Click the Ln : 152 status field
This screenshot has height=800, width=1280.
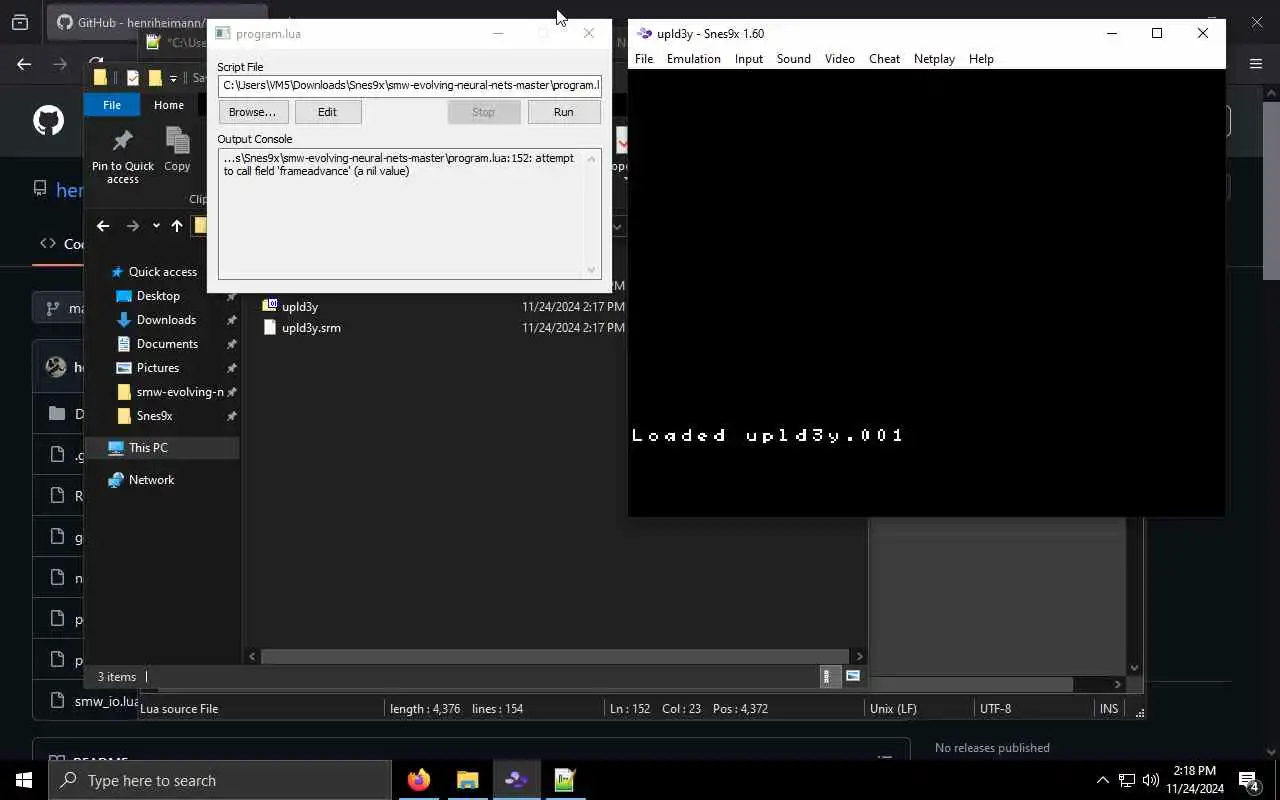(630, 709)
